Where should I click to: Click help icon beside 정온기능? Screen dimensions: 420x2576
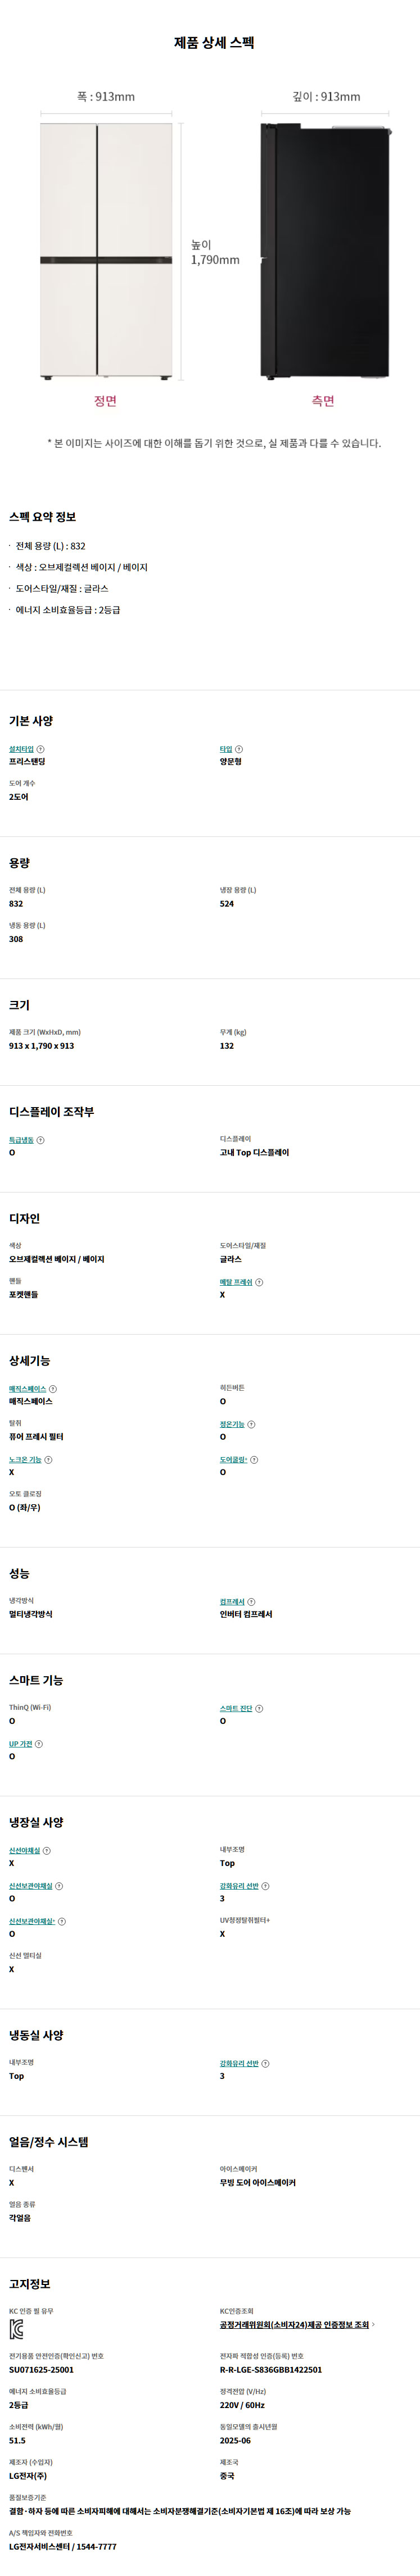click(x=251, y=1424)
